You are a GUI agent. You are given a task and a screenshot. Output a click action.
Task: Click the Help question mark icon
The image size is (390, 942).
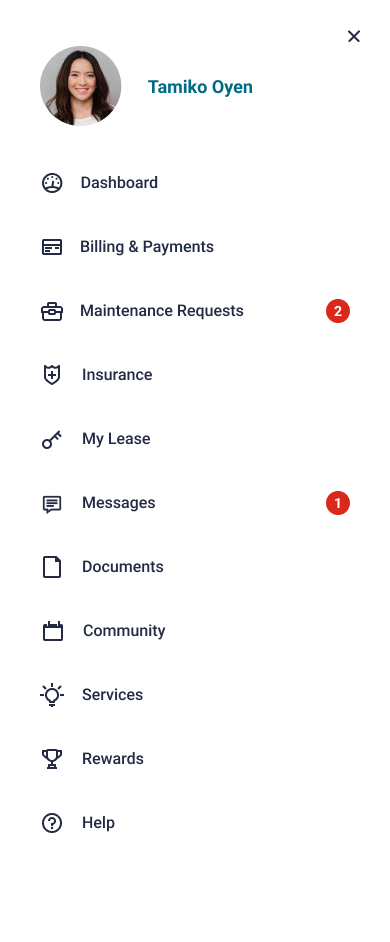tap(52, 823)
